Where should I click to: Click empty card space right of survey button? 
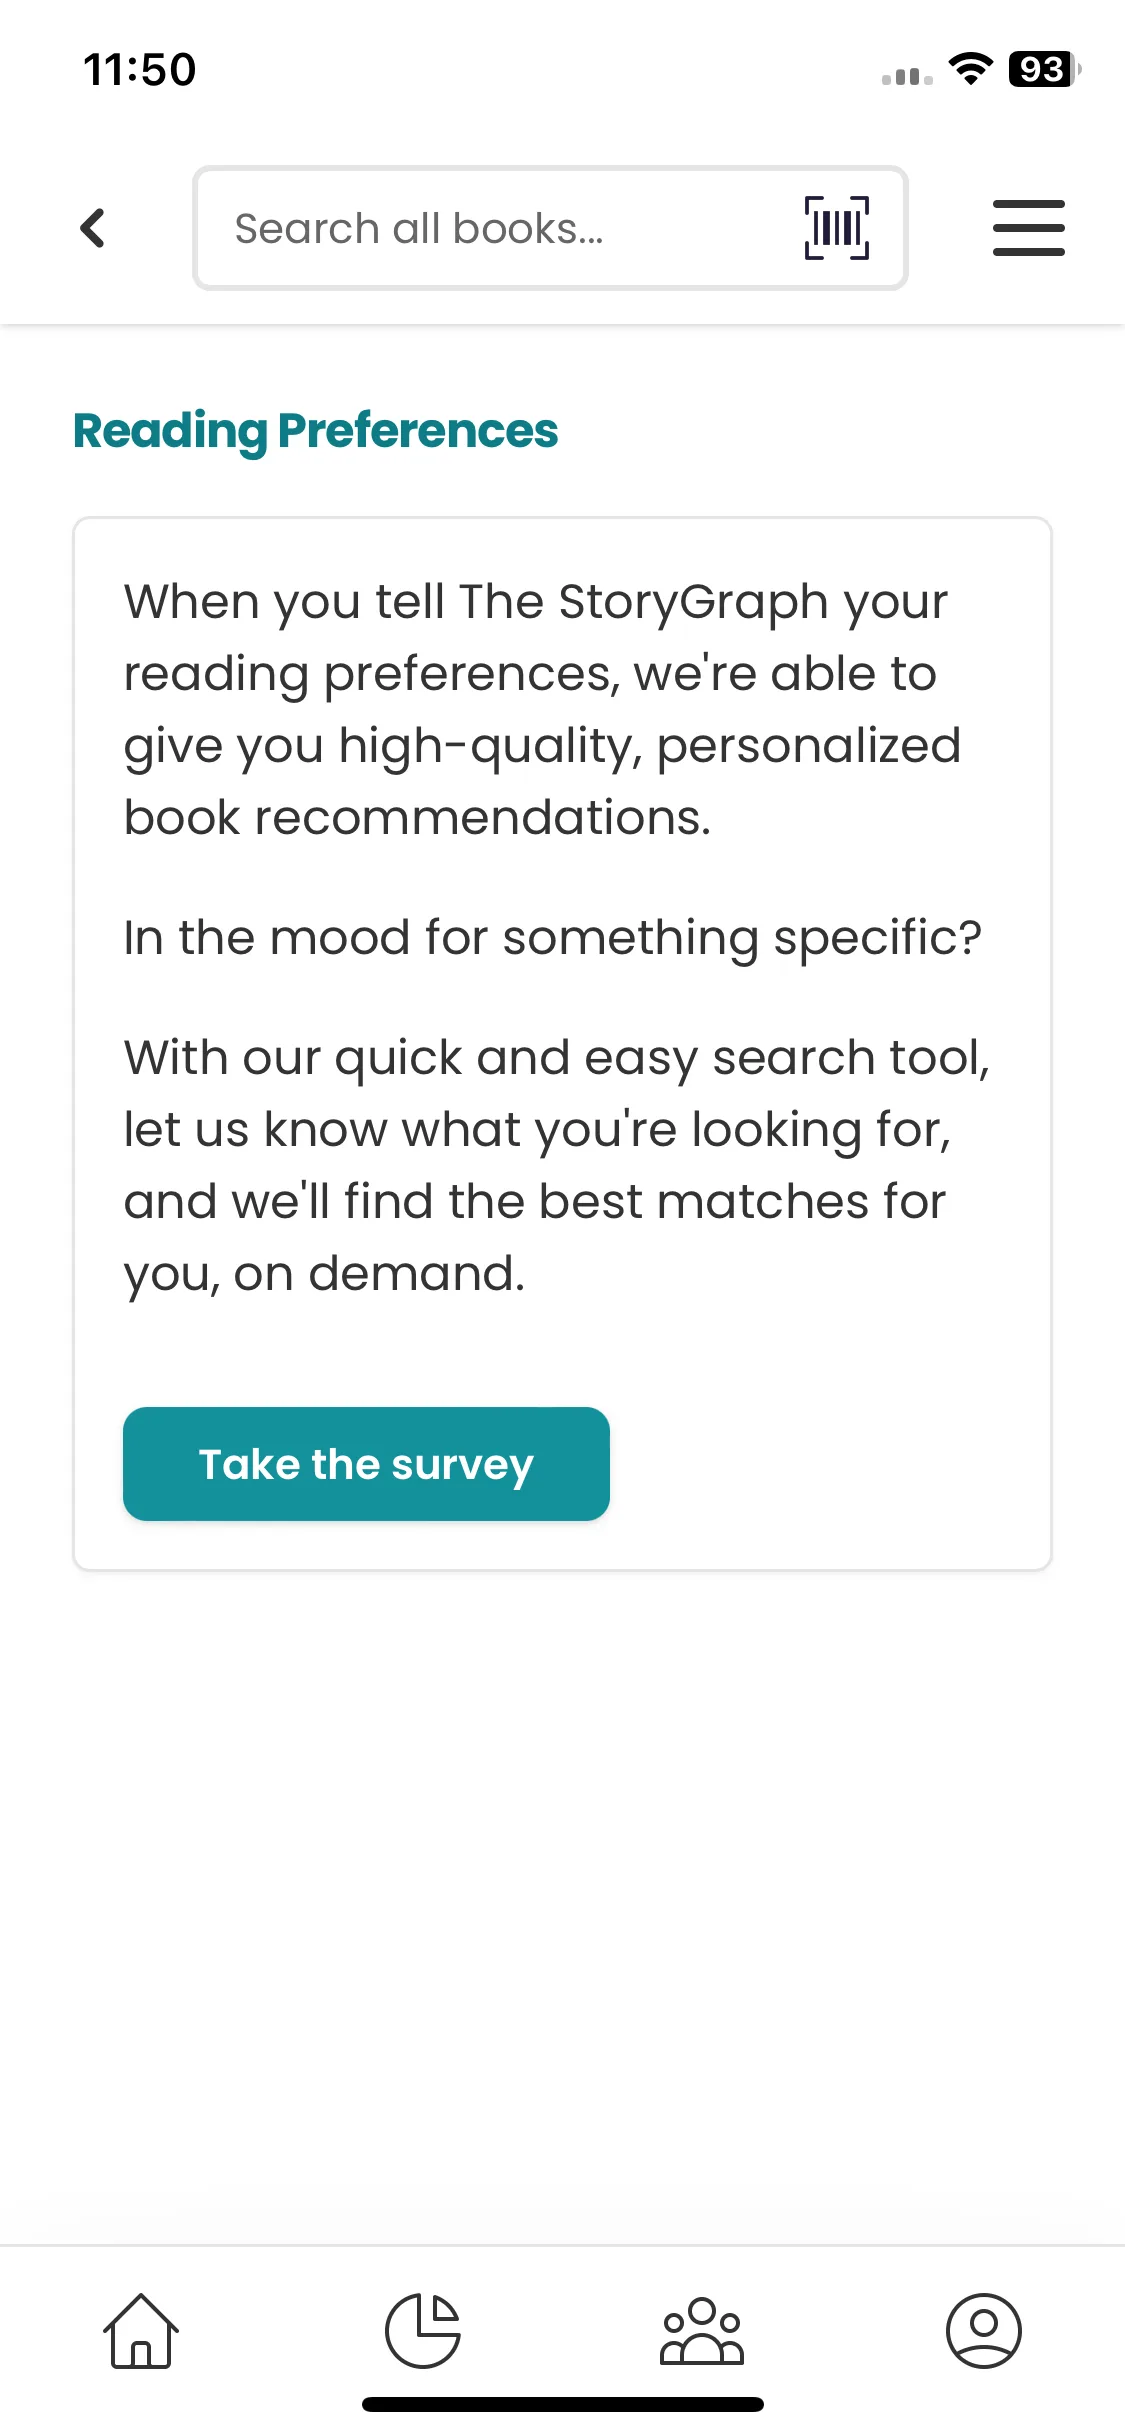[x=830, y=1464]
